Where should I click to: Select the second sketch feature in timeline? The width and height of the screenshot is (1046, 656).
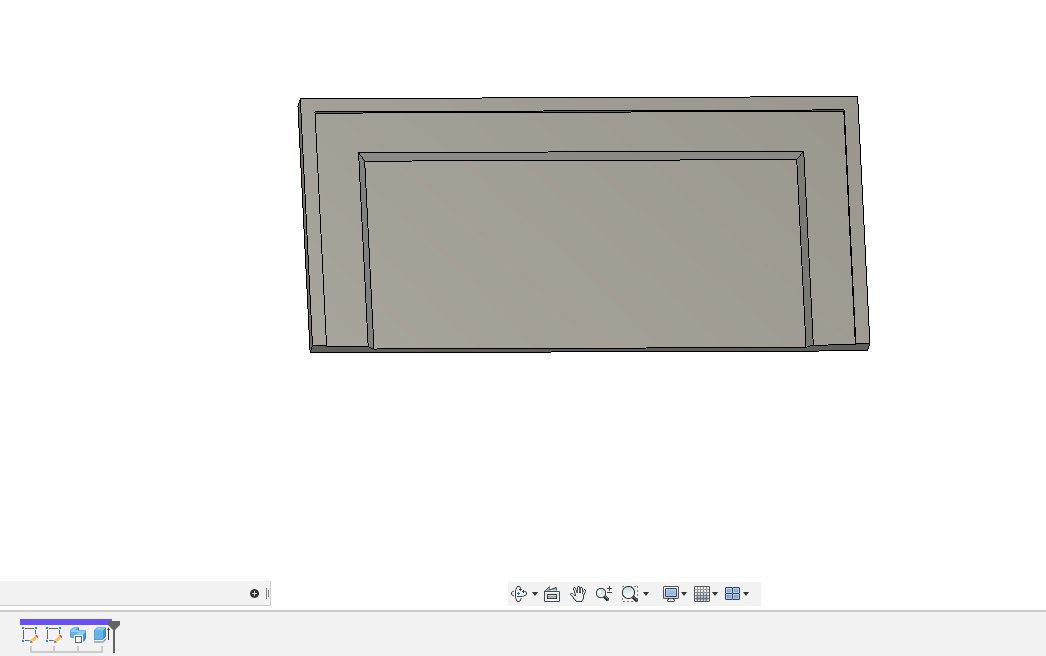pyautogui.click(x=54, y=635)
